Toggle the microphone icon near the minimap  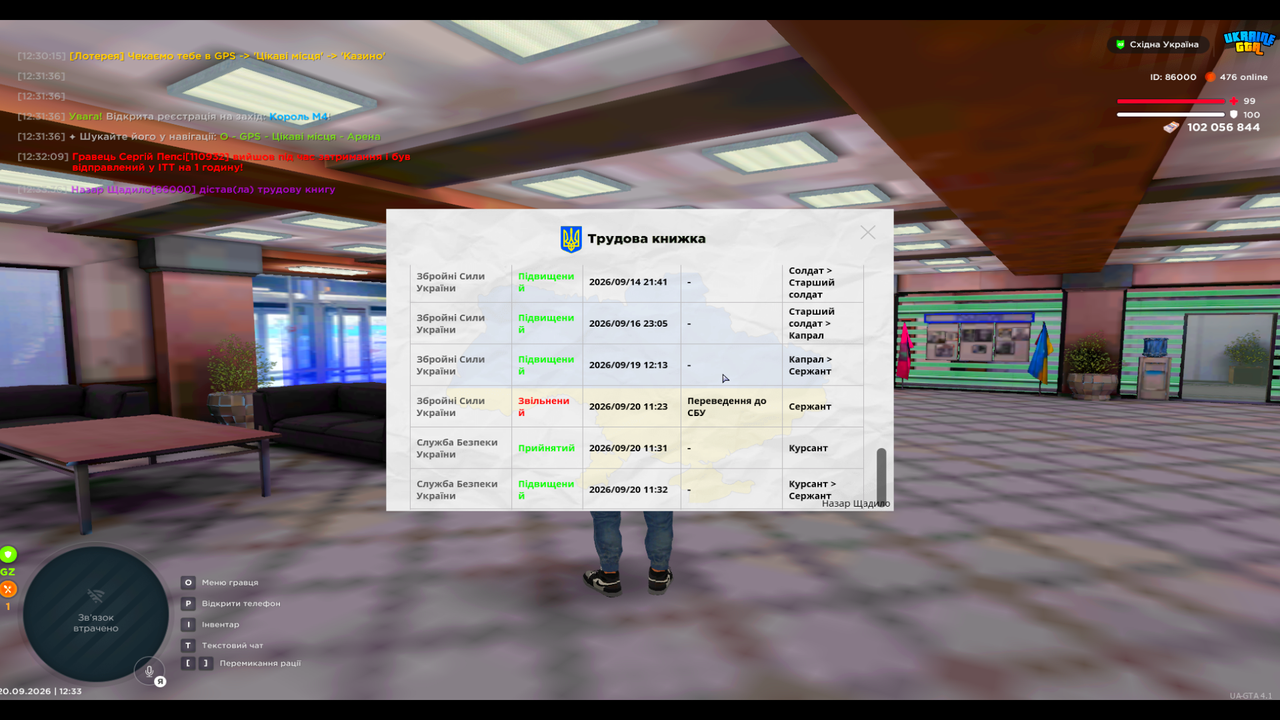pos(149,672)
